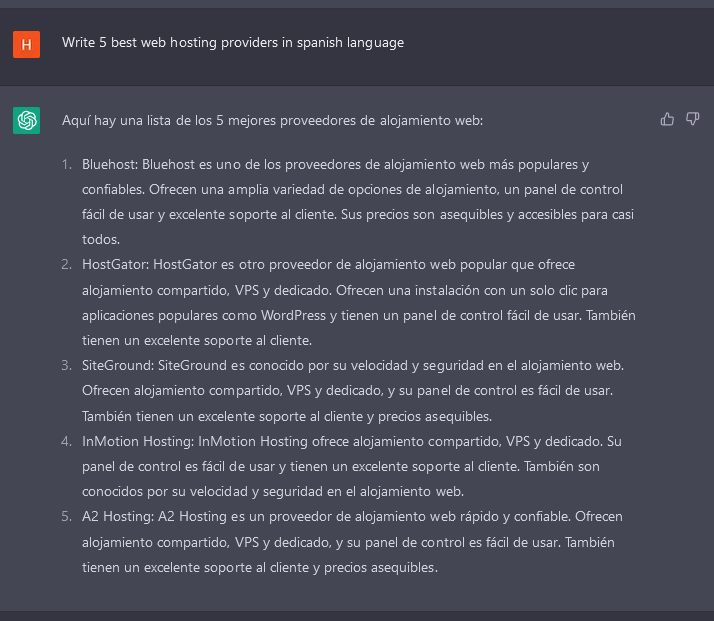Select the Bluehost list item heading
The width and height of the screenshot is (714, 621).
tap(110, 164)
